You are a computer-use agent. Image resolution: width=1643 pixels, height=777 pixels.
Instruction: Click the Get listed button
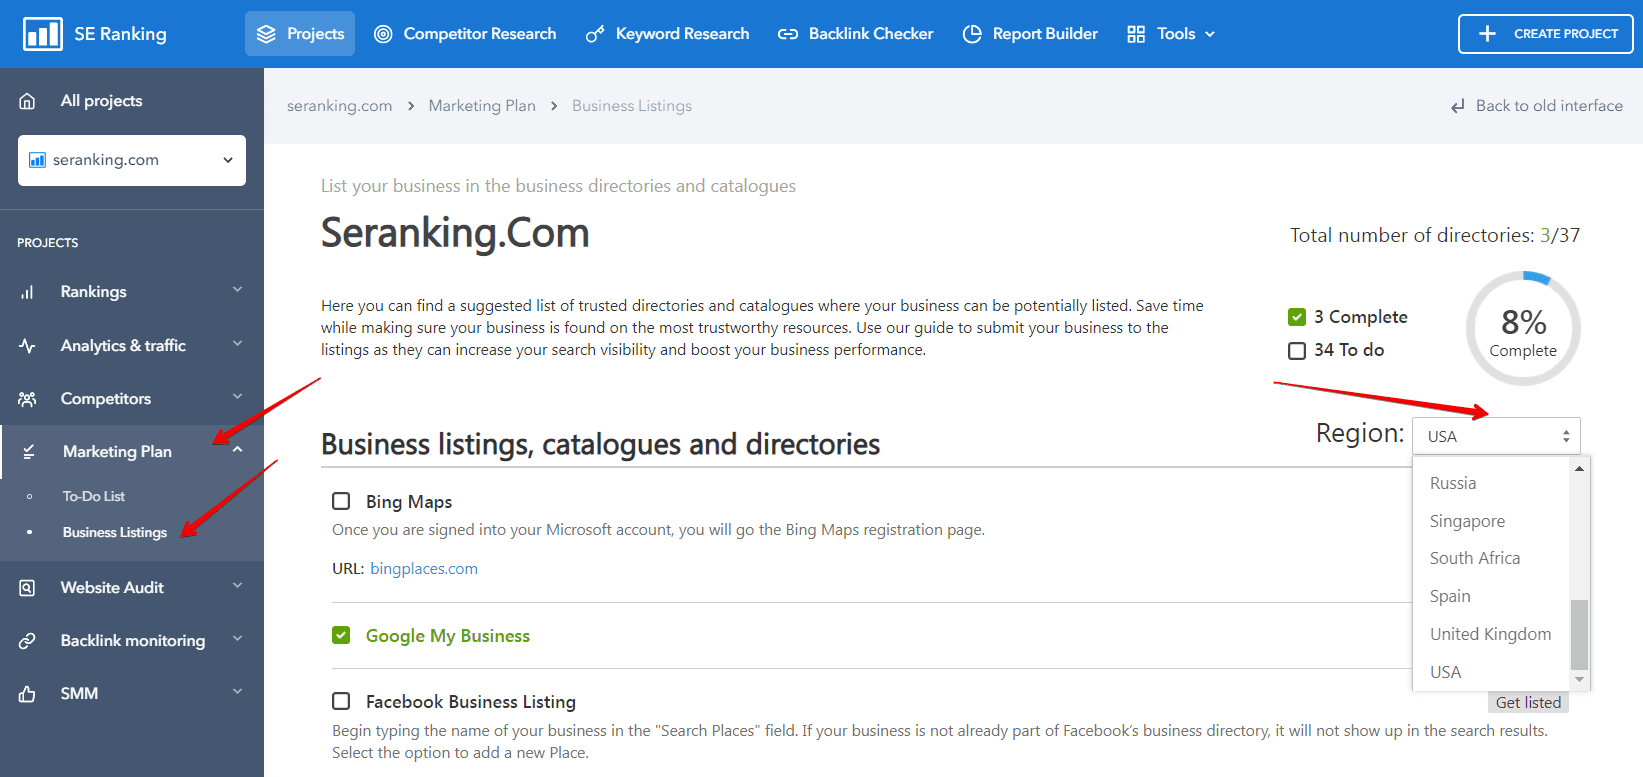1528,703
